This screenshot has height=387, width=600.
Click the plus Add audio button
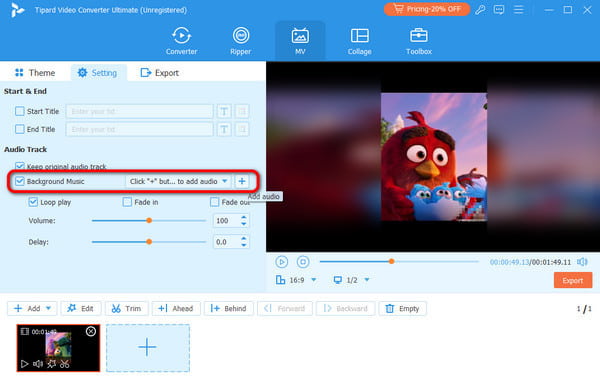pos(242,181)
